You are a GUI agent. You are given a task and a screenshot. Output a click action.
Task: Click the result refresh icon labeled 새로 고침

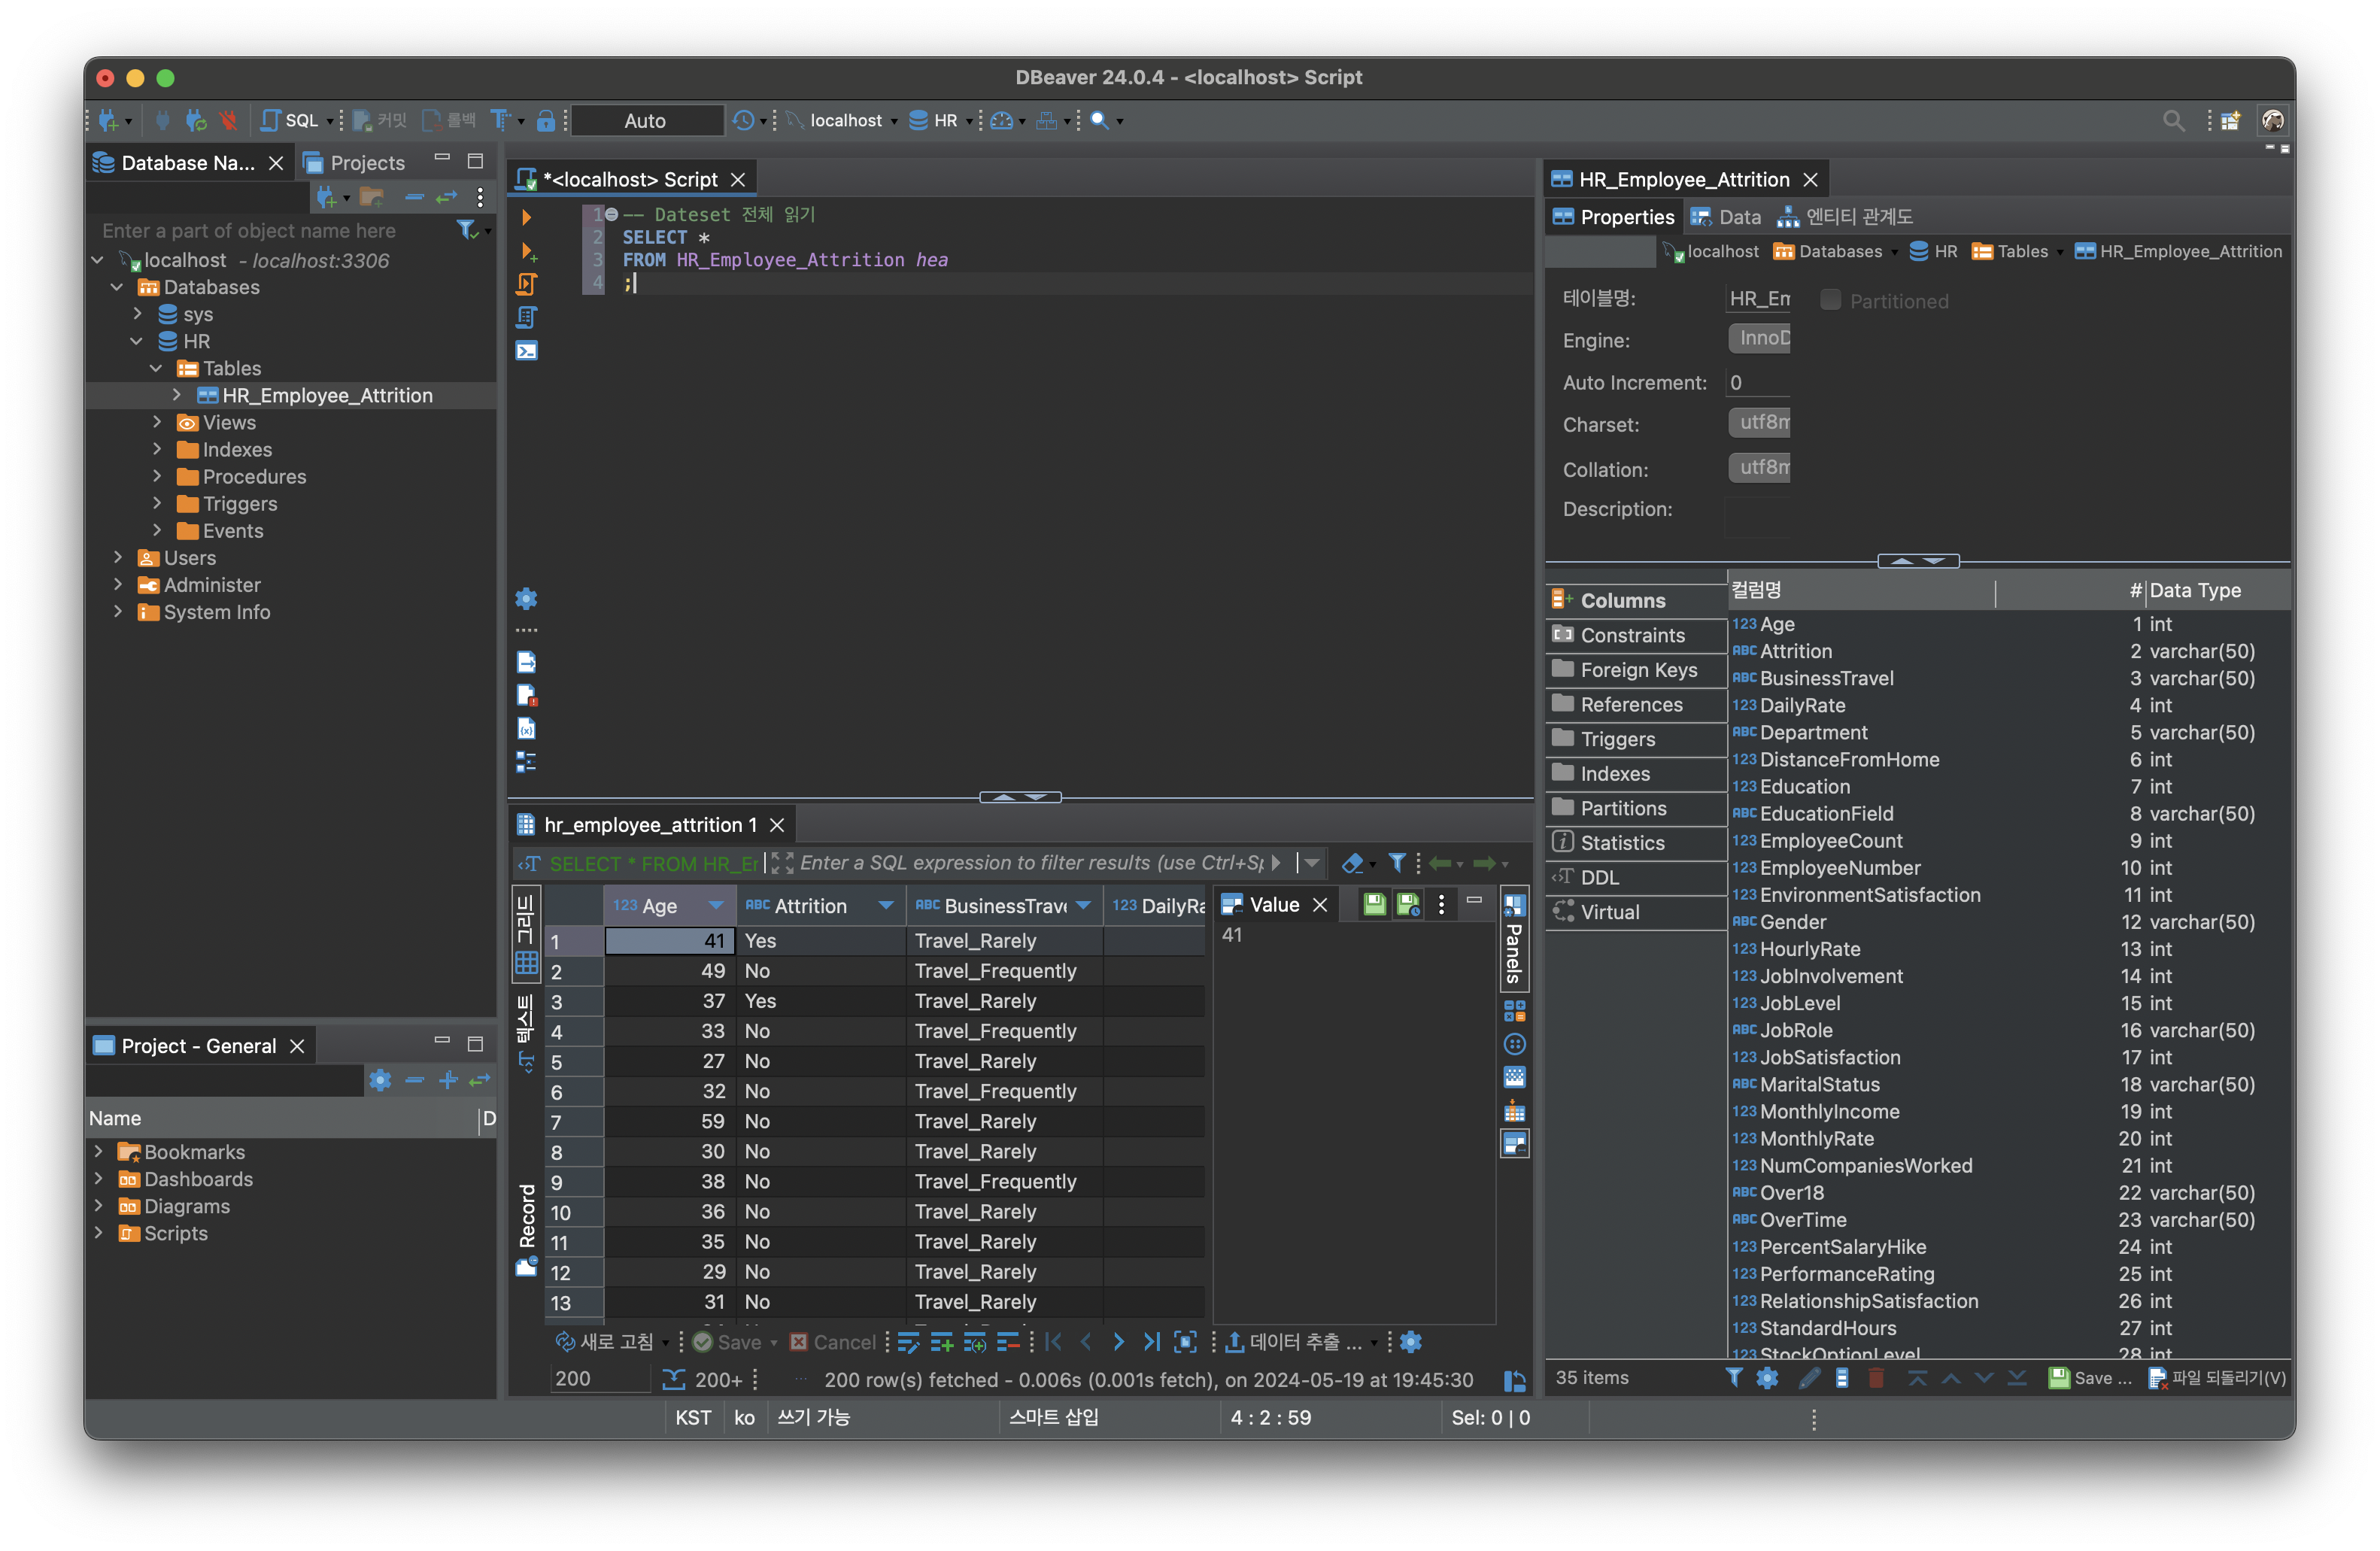[x=566, y=1342]
